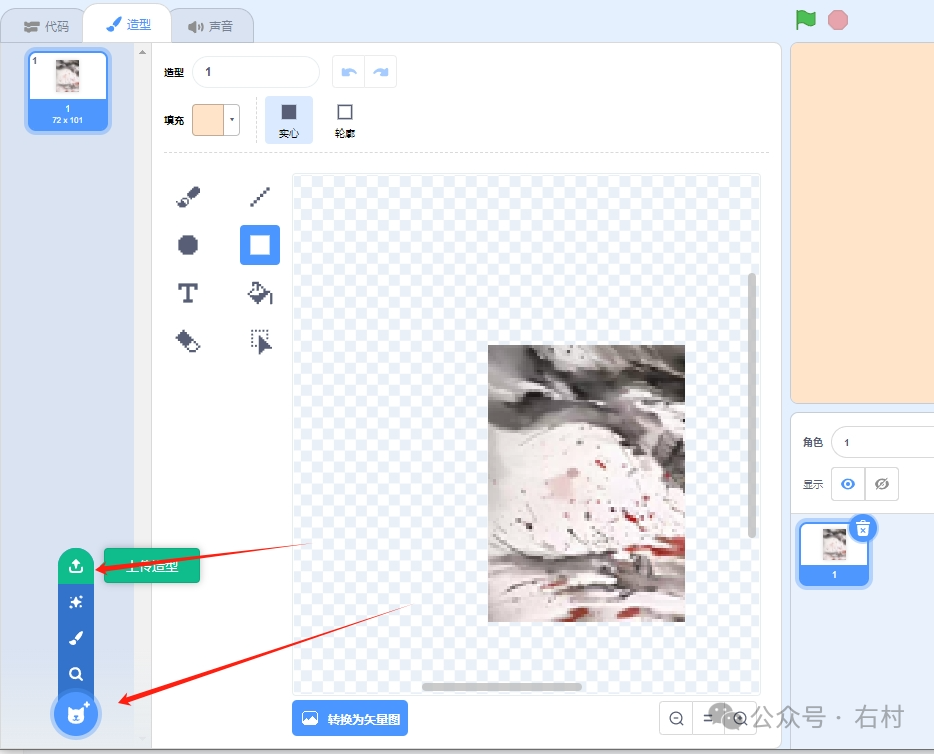Click the 转换为矢量图 button
This screenshot has width=934, height=754.
350,718
